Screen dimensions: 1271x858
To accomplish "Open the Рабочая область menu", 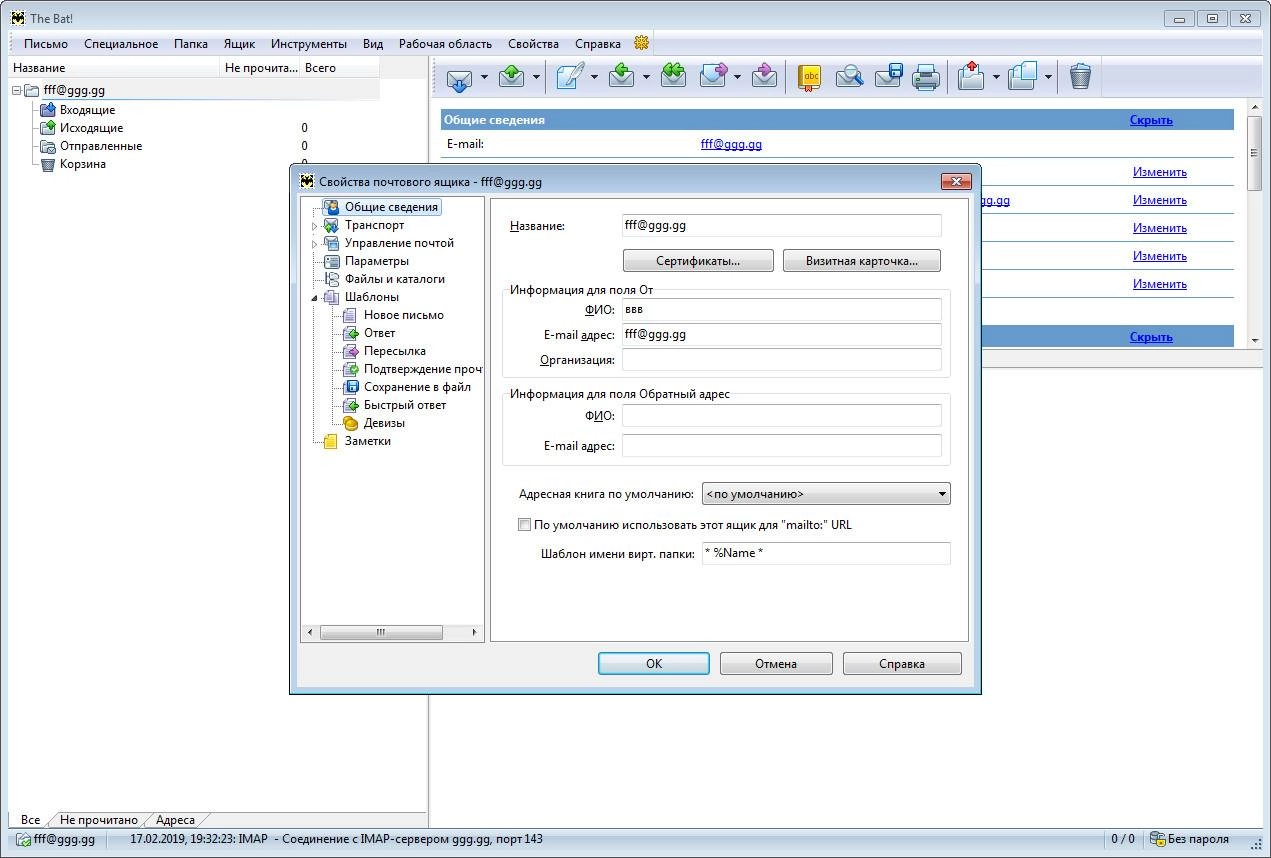I will click(445, 44).
